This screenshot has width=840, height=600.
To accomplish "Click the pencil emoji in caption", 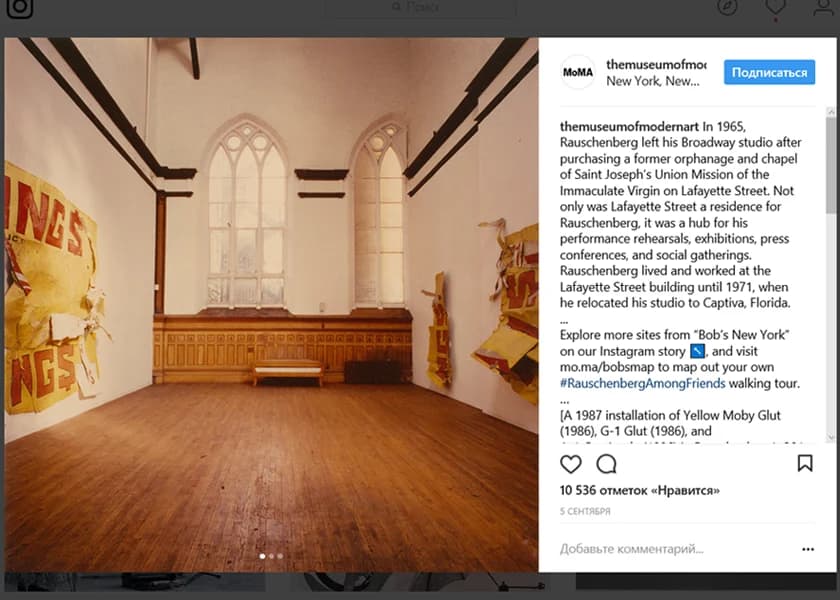I will [698, 351].
